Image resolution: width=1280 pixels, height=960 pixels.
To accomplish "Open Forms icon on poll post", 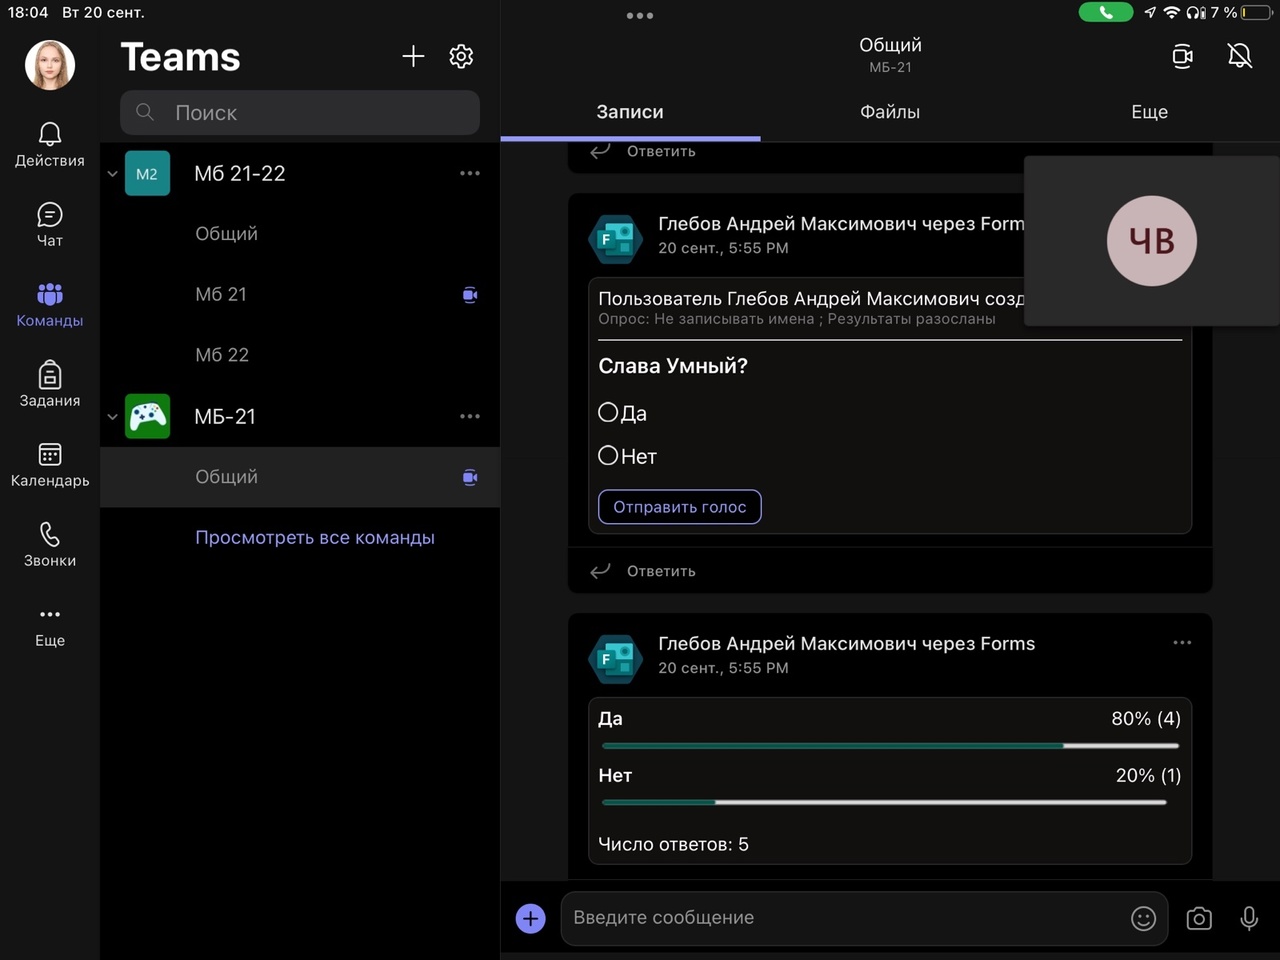I will (615, 239).
